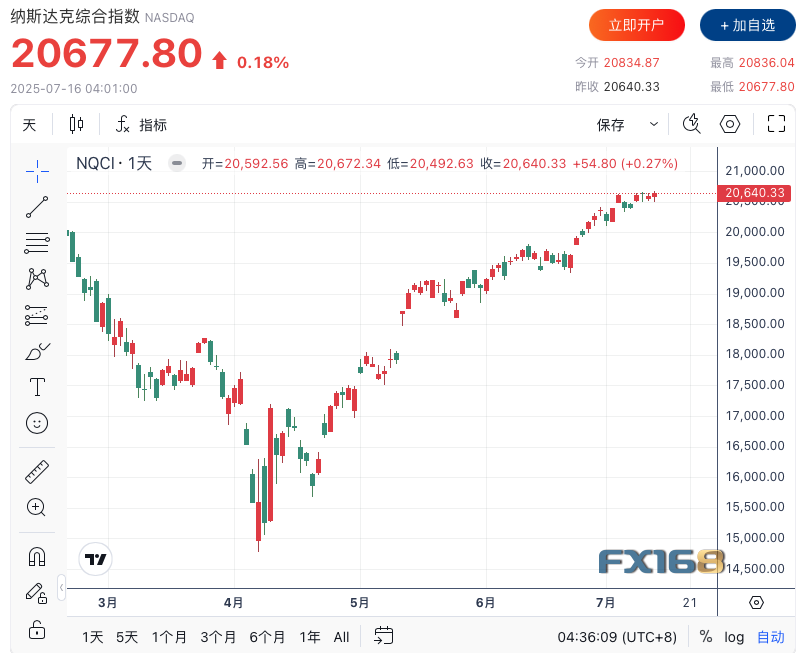The width and height of the screenshot is (800, 653).
Task: Open the emoji icons tool
Action: coord(37,423)
